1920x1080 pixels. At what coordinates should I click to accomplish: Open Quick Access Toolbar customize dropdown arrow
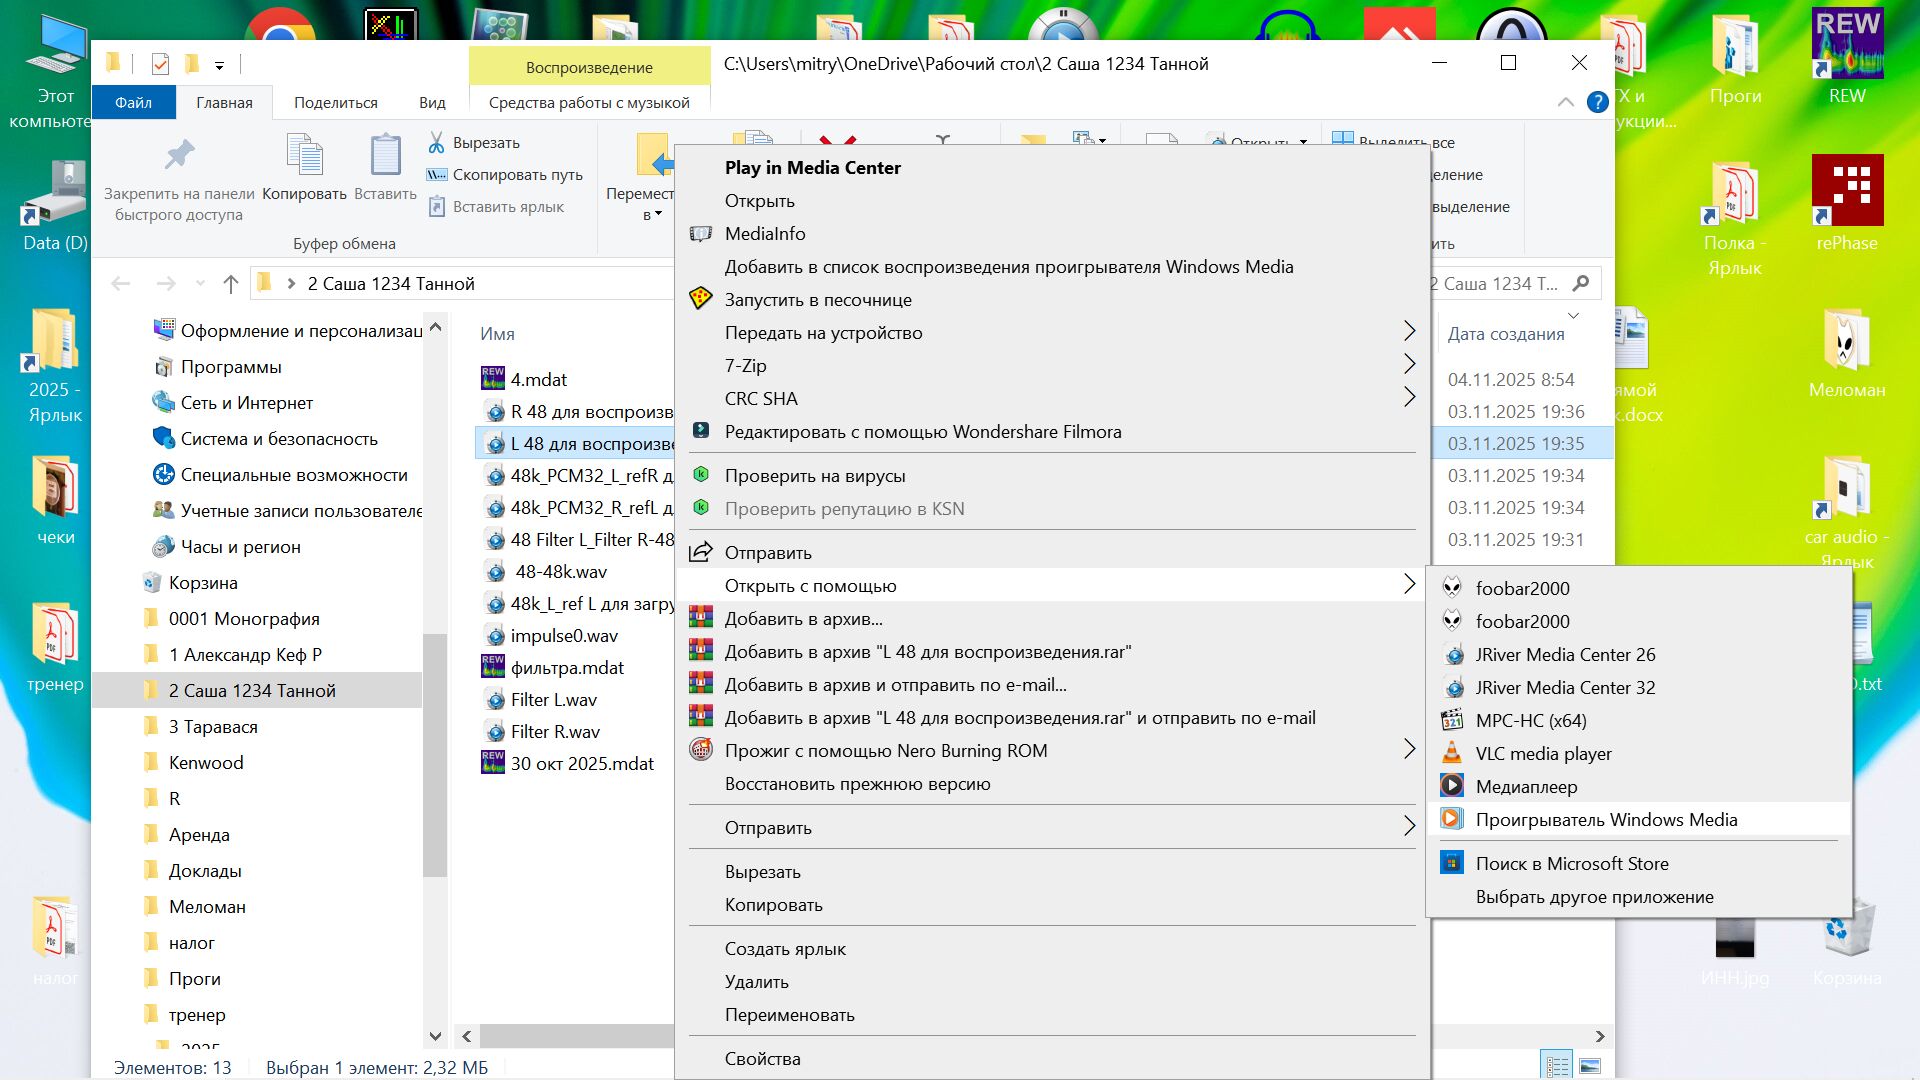click(x=219, y=66)
